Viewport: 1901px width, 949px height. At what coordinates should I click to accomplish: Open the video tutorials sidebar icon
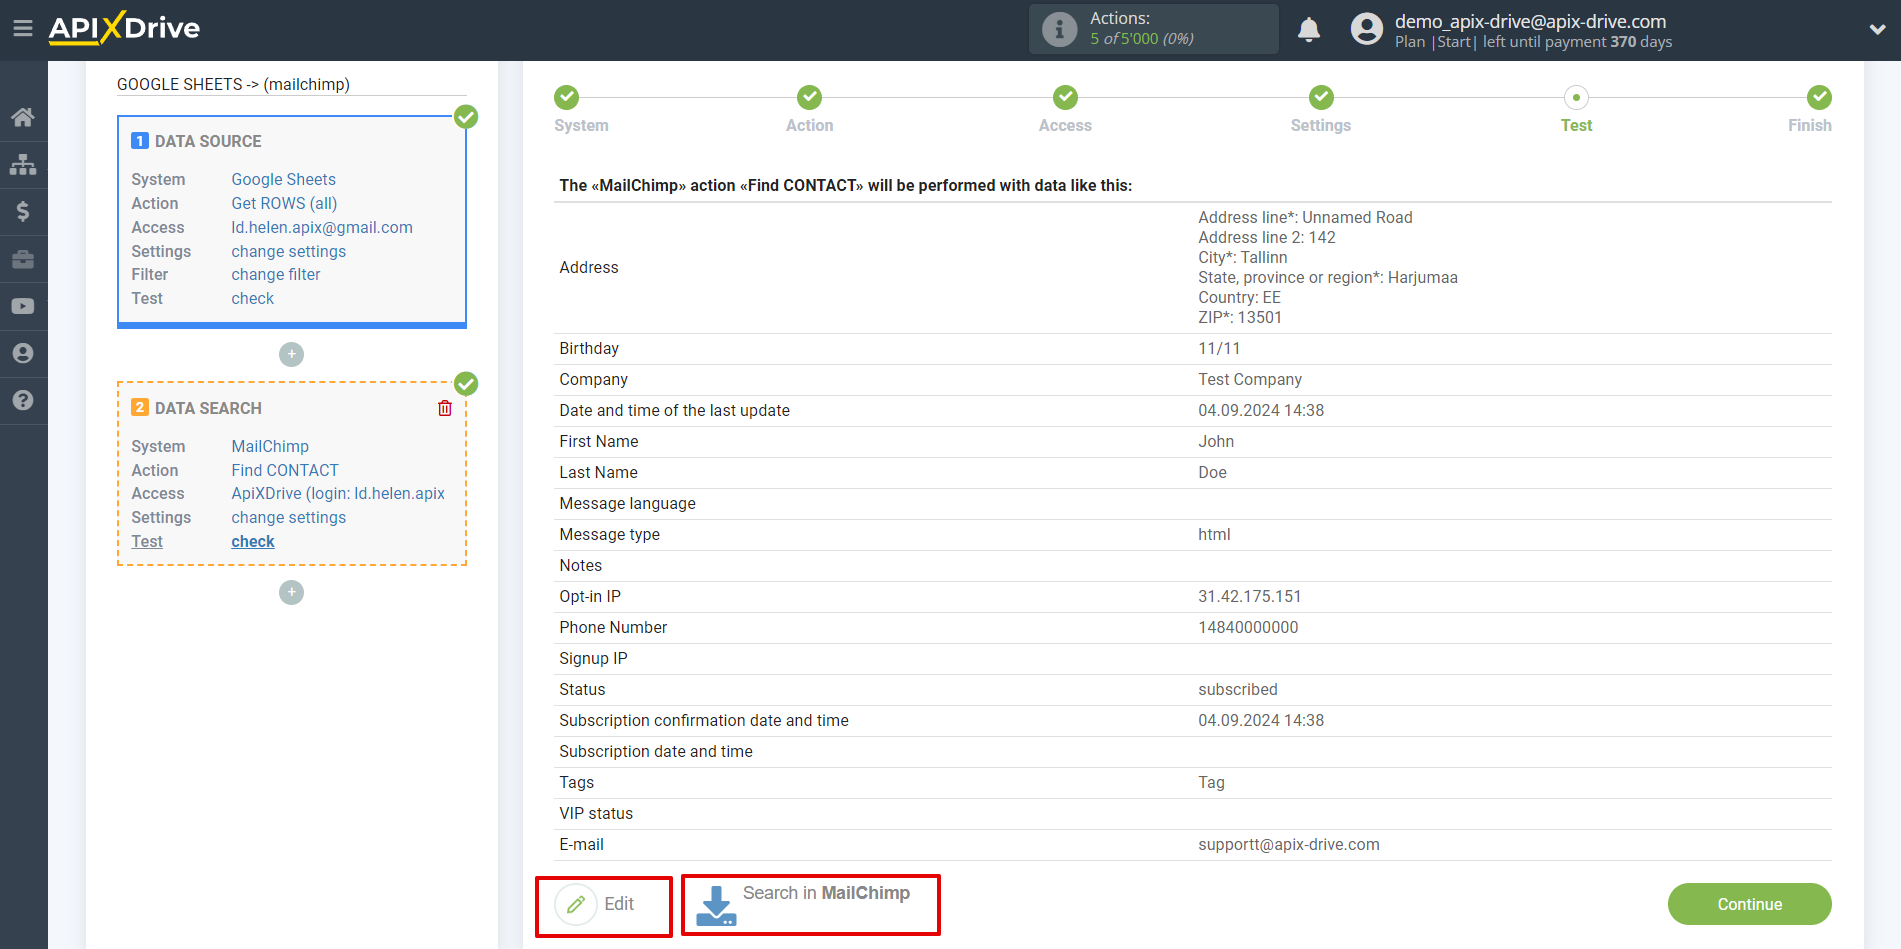[x=23, y=306]
